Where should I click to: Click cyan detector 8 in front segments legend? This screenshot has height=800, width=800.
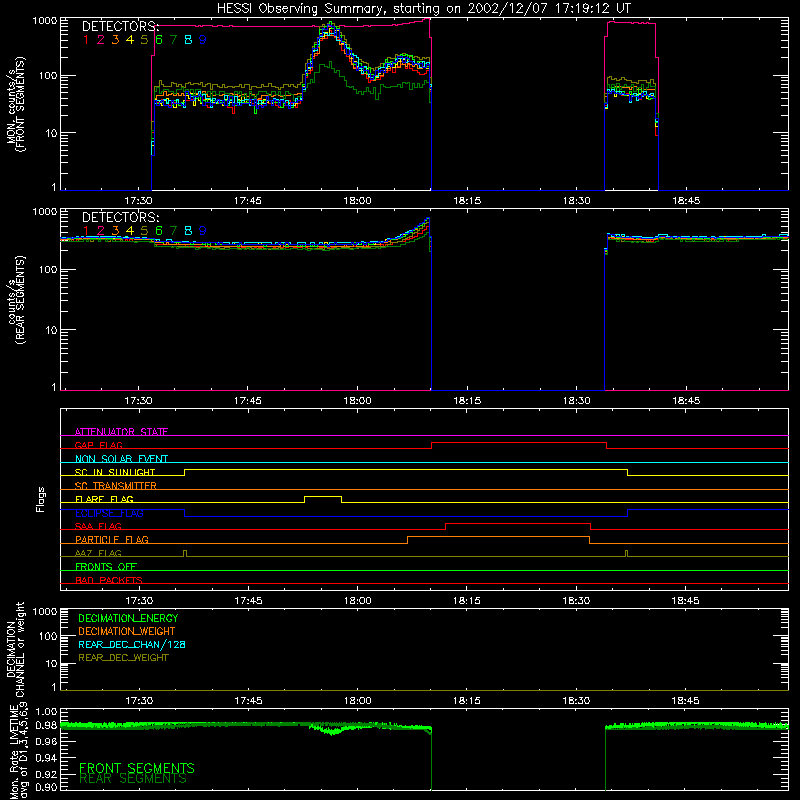(x=188, y=40)
